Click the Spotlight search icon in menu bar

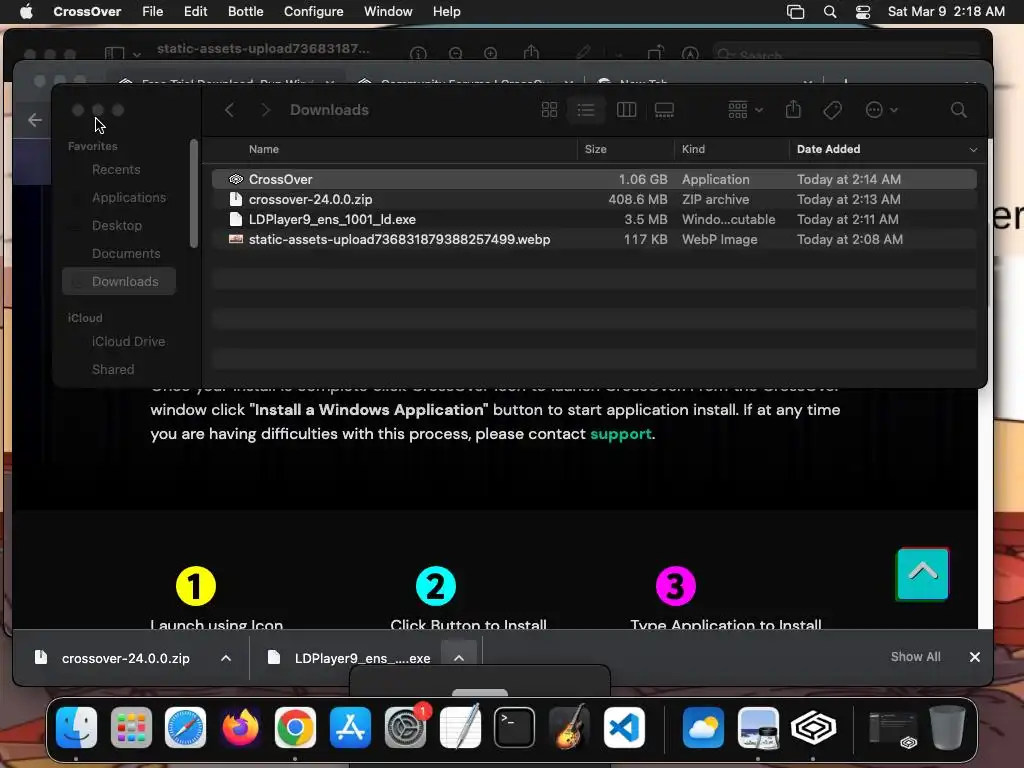pos(829,12)
